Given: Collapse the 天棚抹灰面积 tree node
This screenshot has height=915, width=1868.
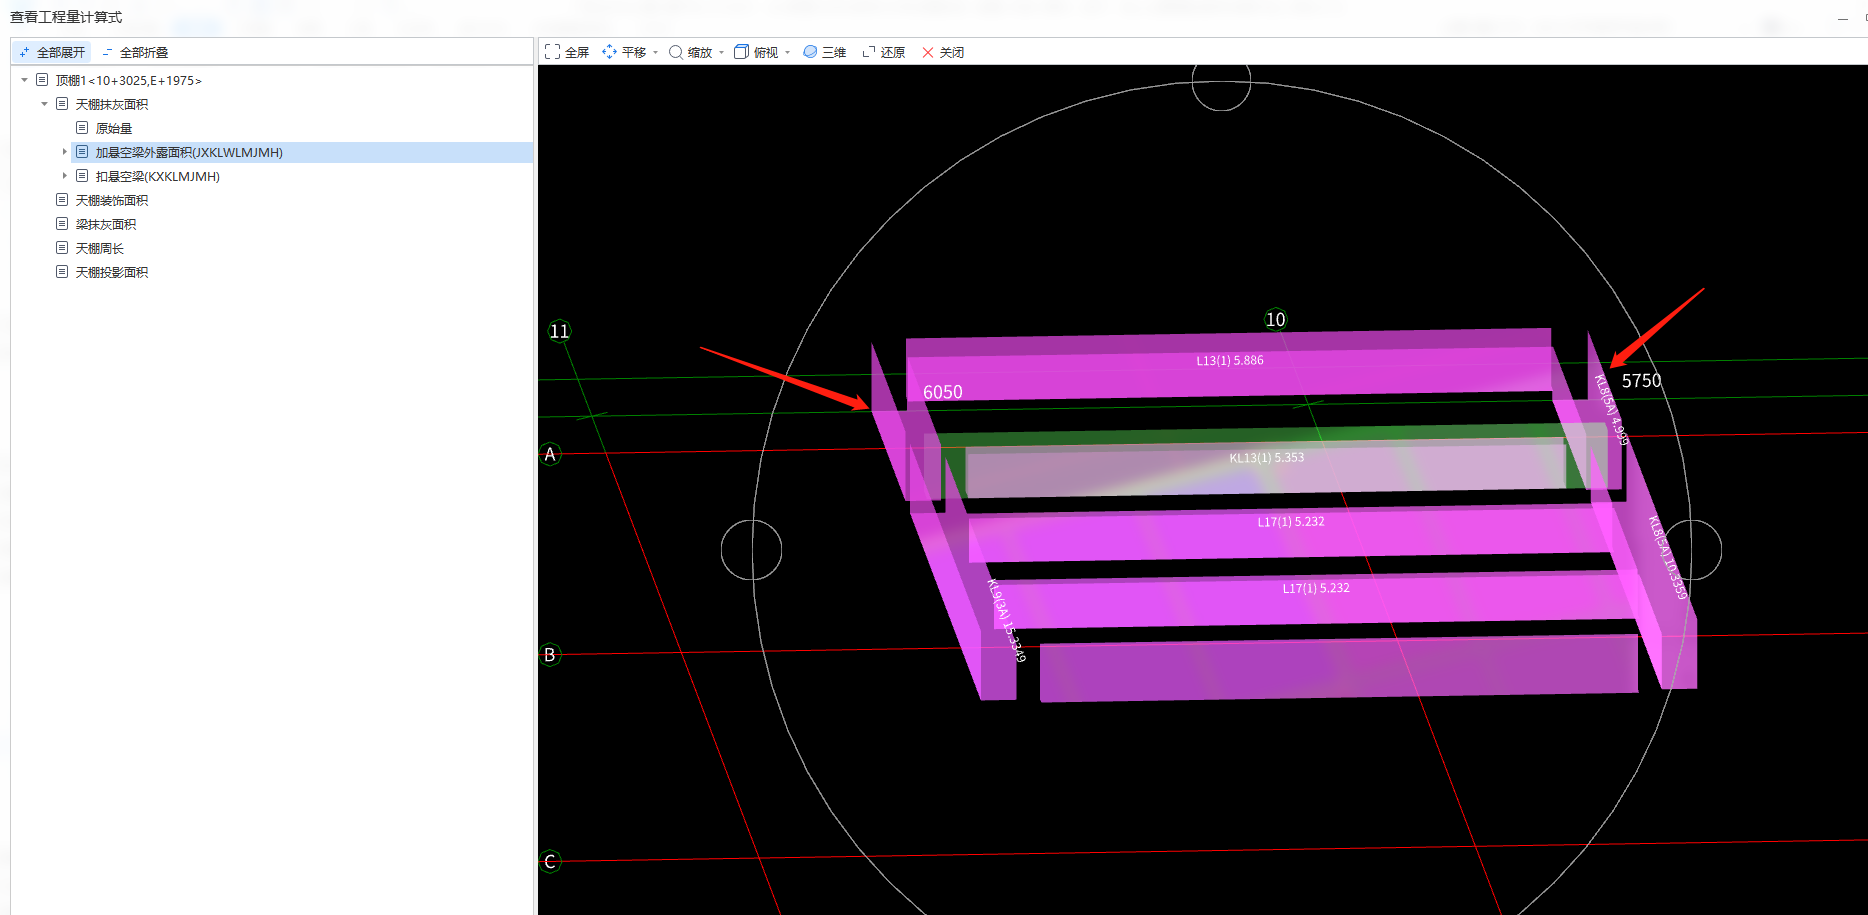Looking at the screenshot, I should [44, 104].
